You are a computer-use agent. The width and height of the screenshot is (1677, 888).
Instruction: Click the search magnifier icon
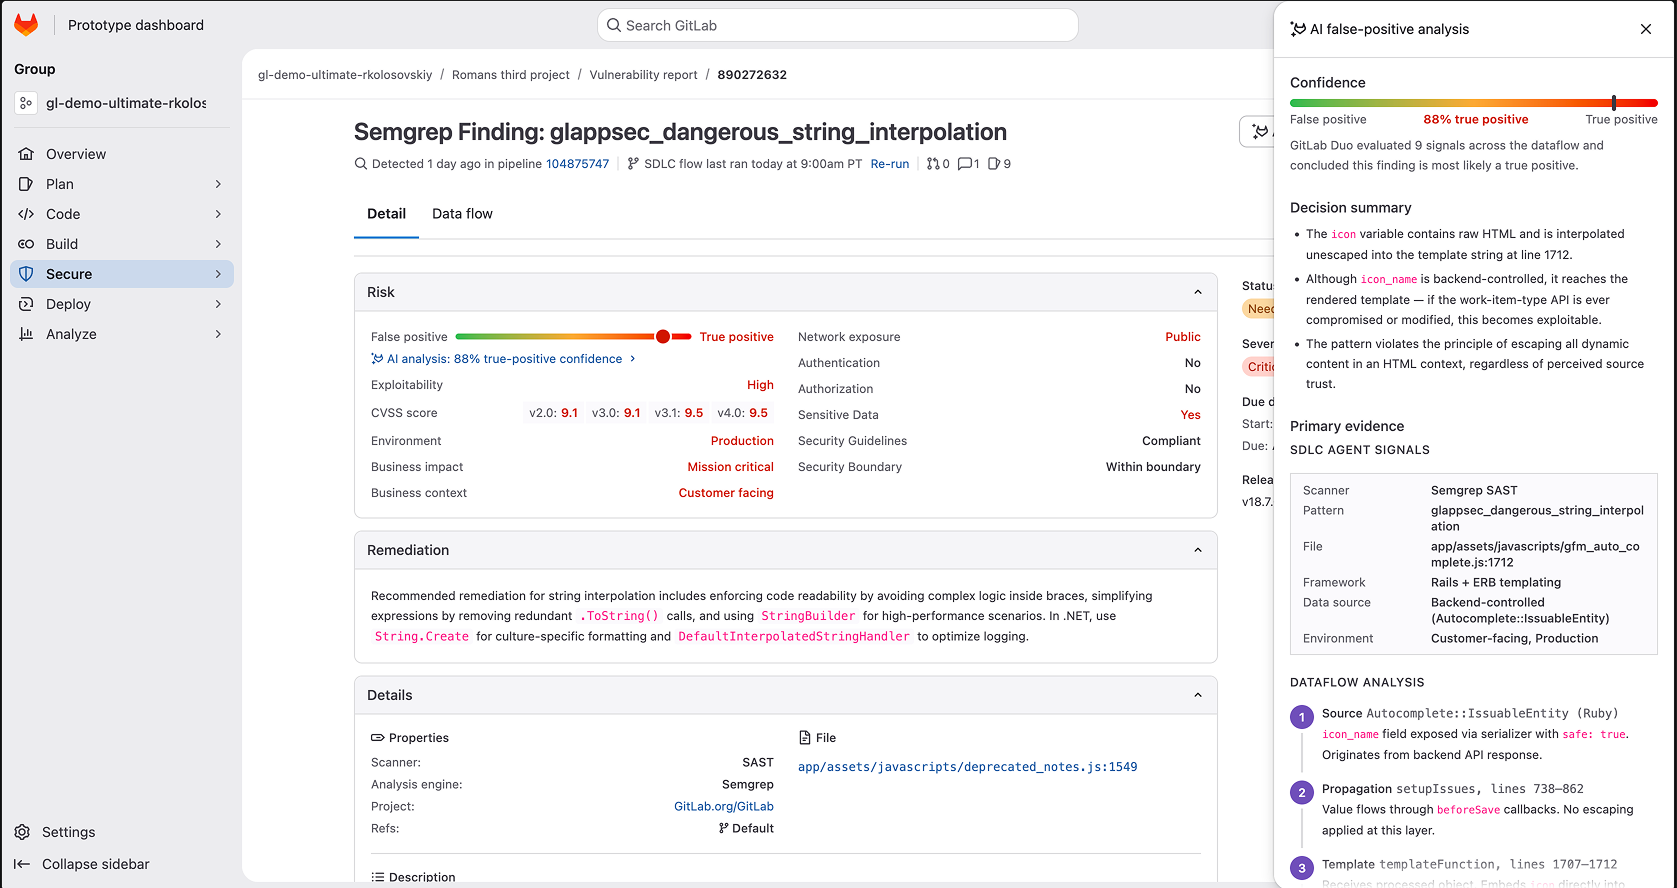614,25
